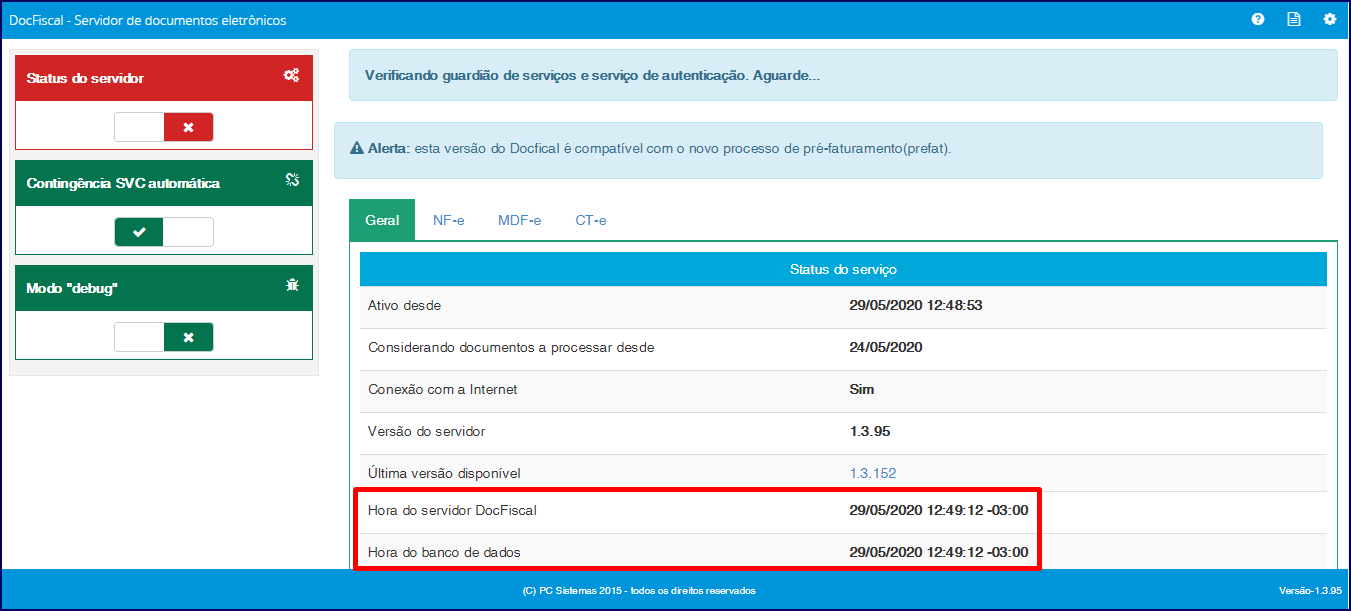Click Considerando documentos a processar desde label

(511, 347)
